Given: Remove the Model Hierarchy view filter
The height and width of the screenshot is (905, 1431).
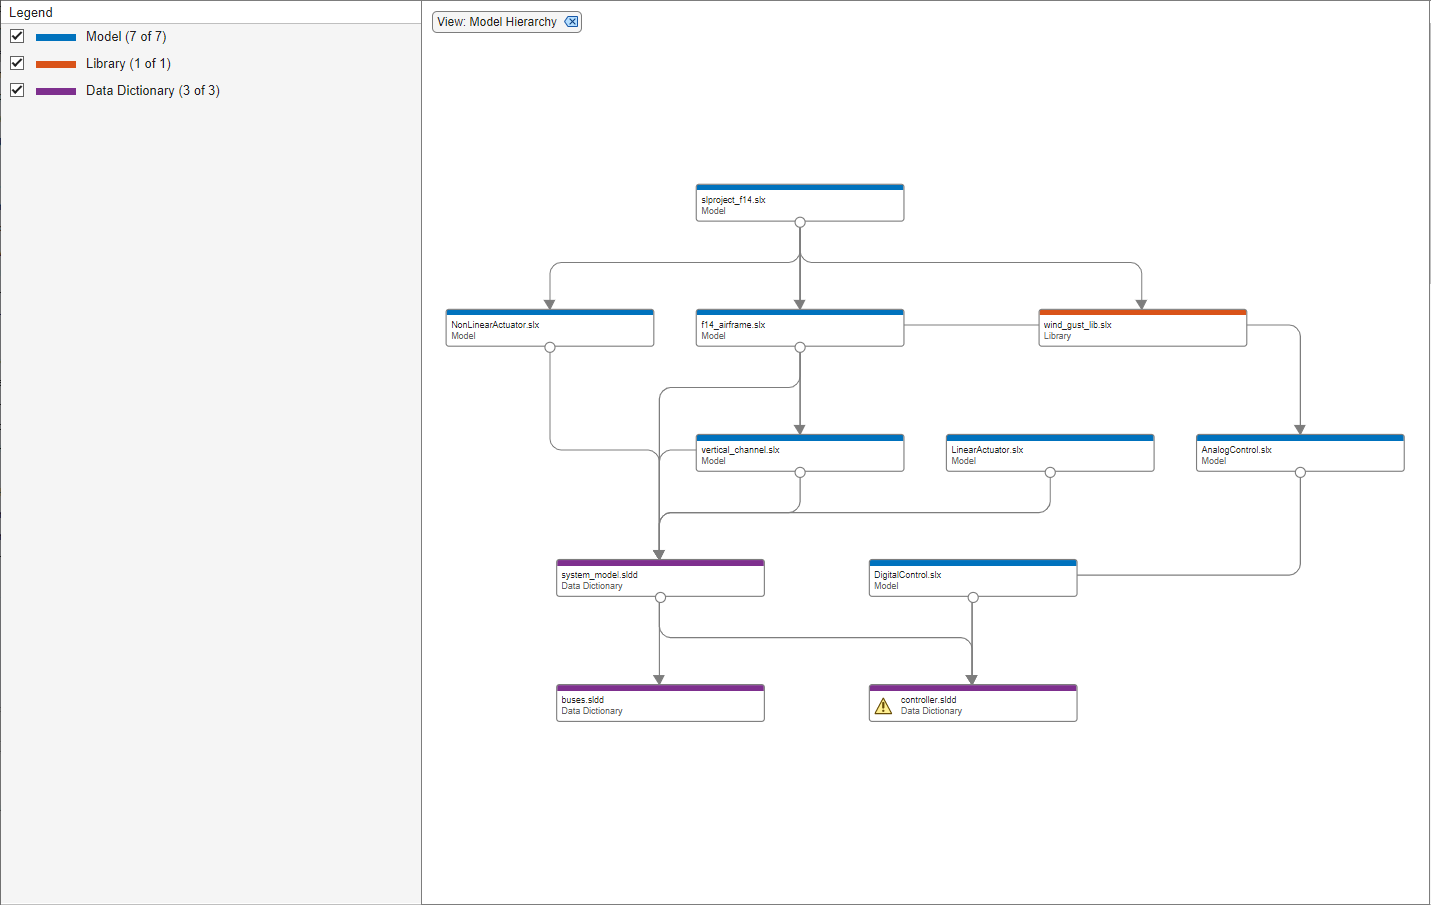Looking at the screenshot, I should point(571,21).
